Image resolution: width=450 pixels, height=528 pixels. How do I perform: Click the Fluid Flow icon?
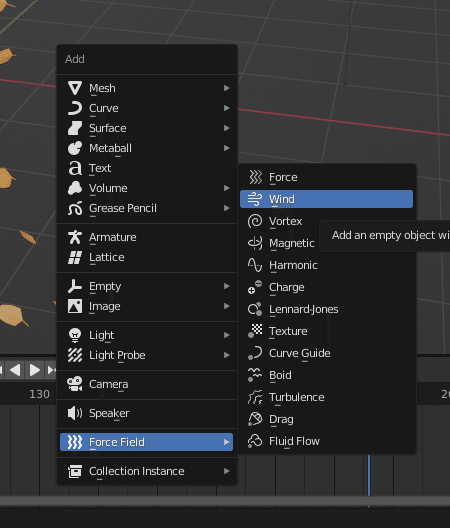255,441
